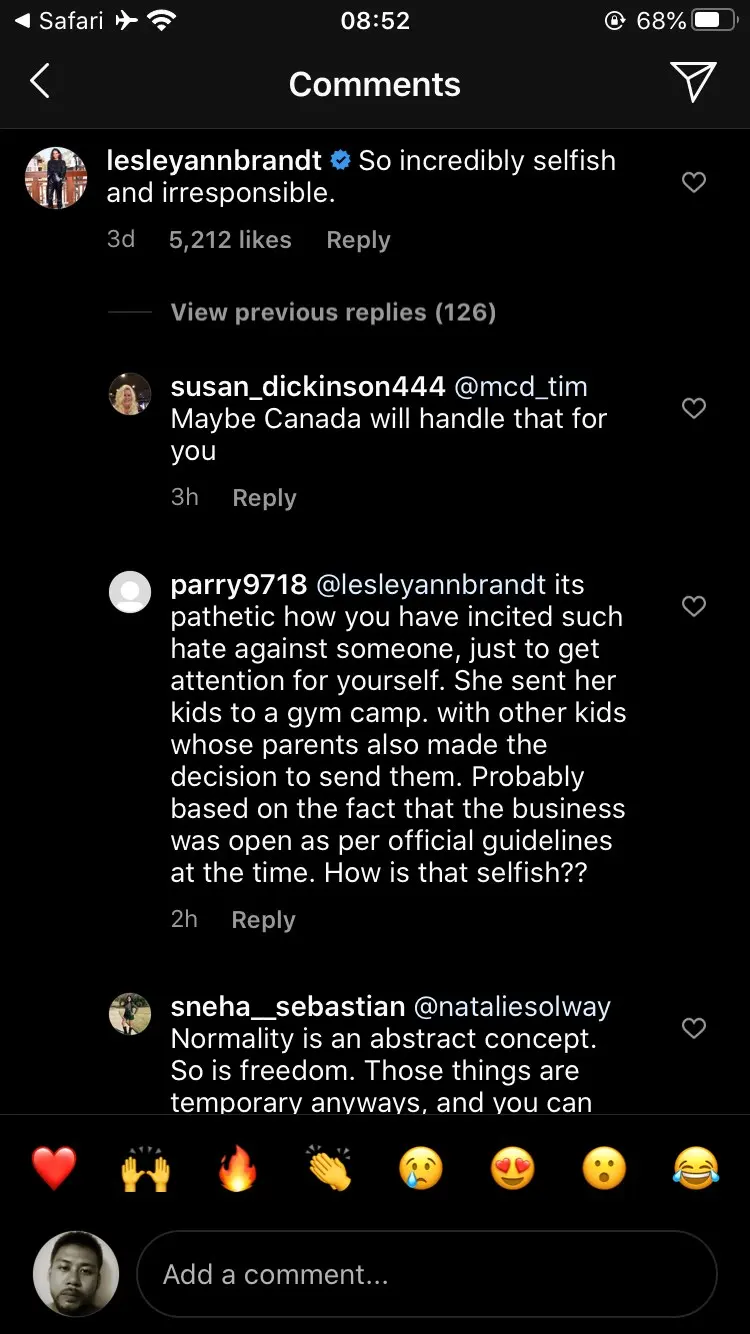Open the @mcd_tim mention link
Viewport: 750px width, 1334px height.
click(521, 387)
